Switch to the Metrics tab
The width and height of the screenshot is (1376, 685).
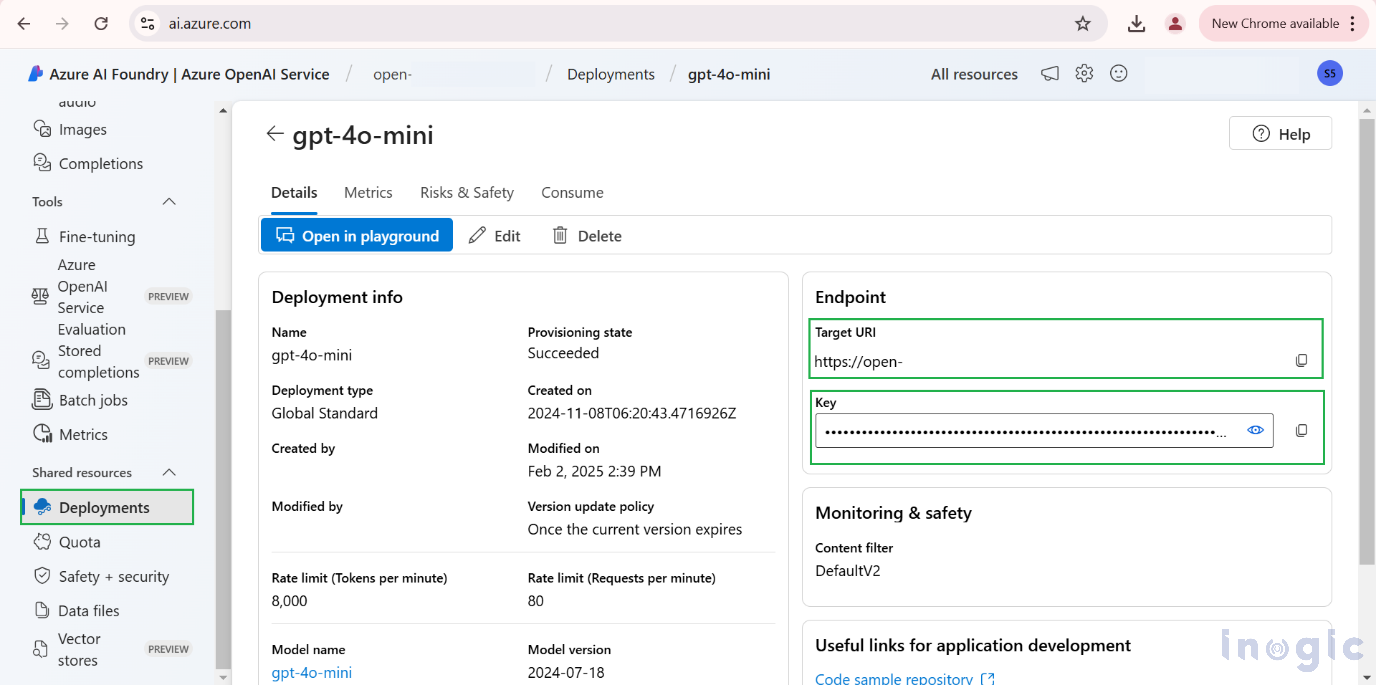tap(368, 193)
